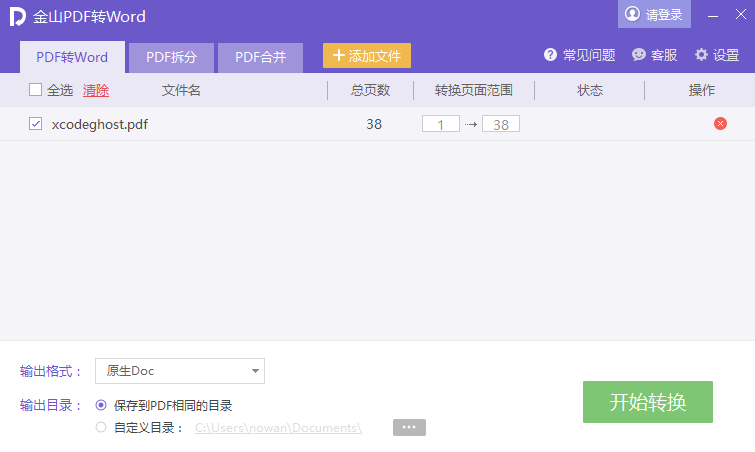The image size is (755, 452).
Task: Uncheck the xcodeghost.pdf row checkbox
Action: click(35, 124)
